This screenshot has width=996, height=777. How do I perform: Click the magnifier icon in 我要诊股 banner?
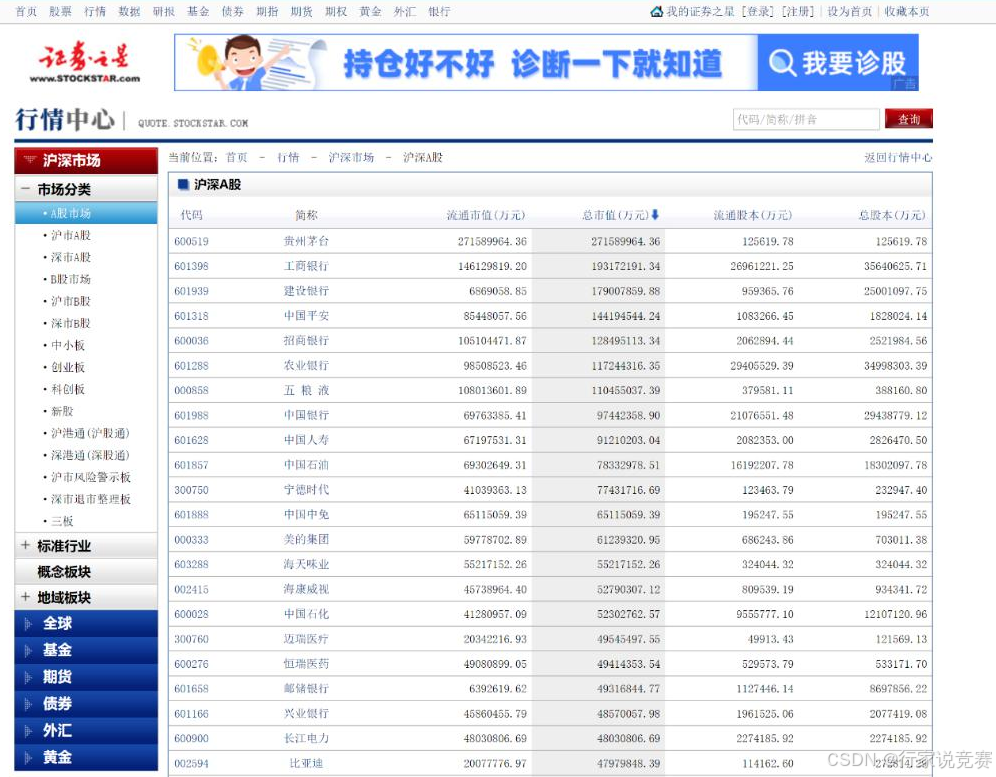(x=782, y=63)
